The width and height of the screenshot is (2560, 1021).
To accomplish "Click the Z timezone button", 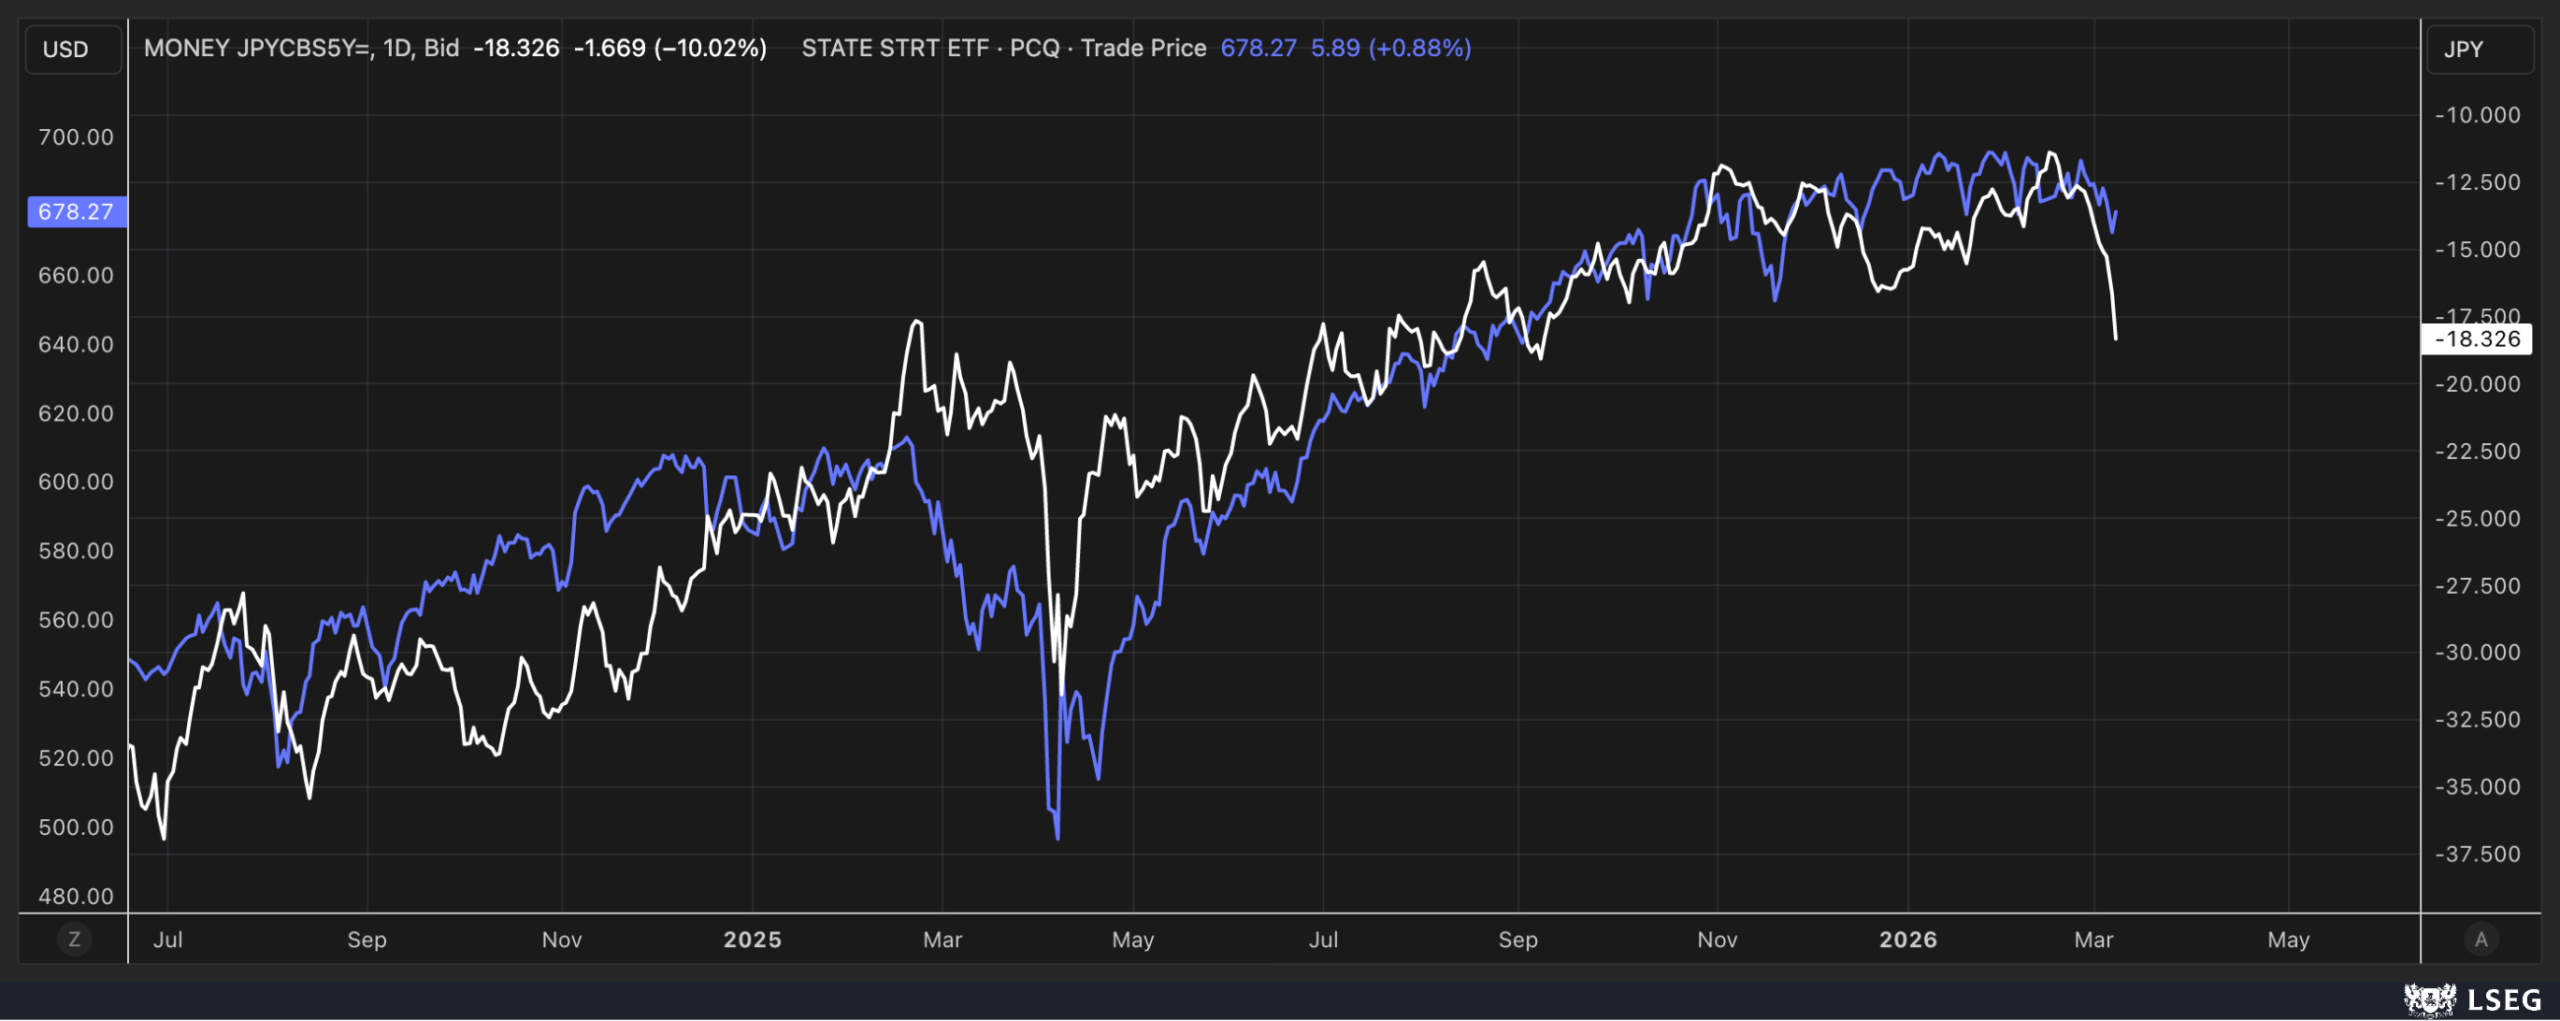I will pyautogui.click(x=74, y=939).
